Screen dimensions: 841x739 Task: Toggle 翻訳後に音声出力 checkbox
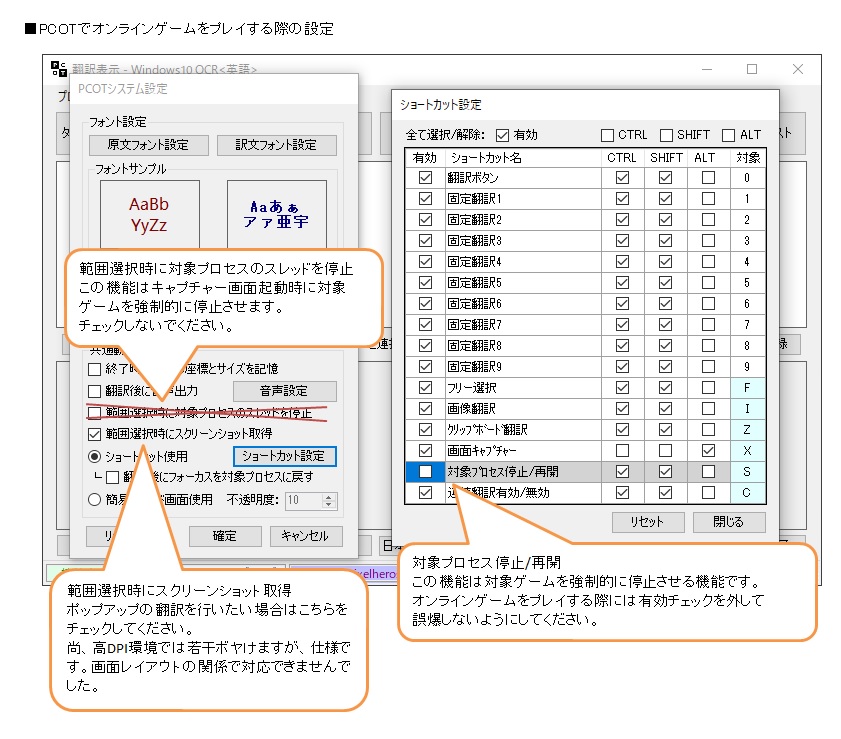point(94,391)
